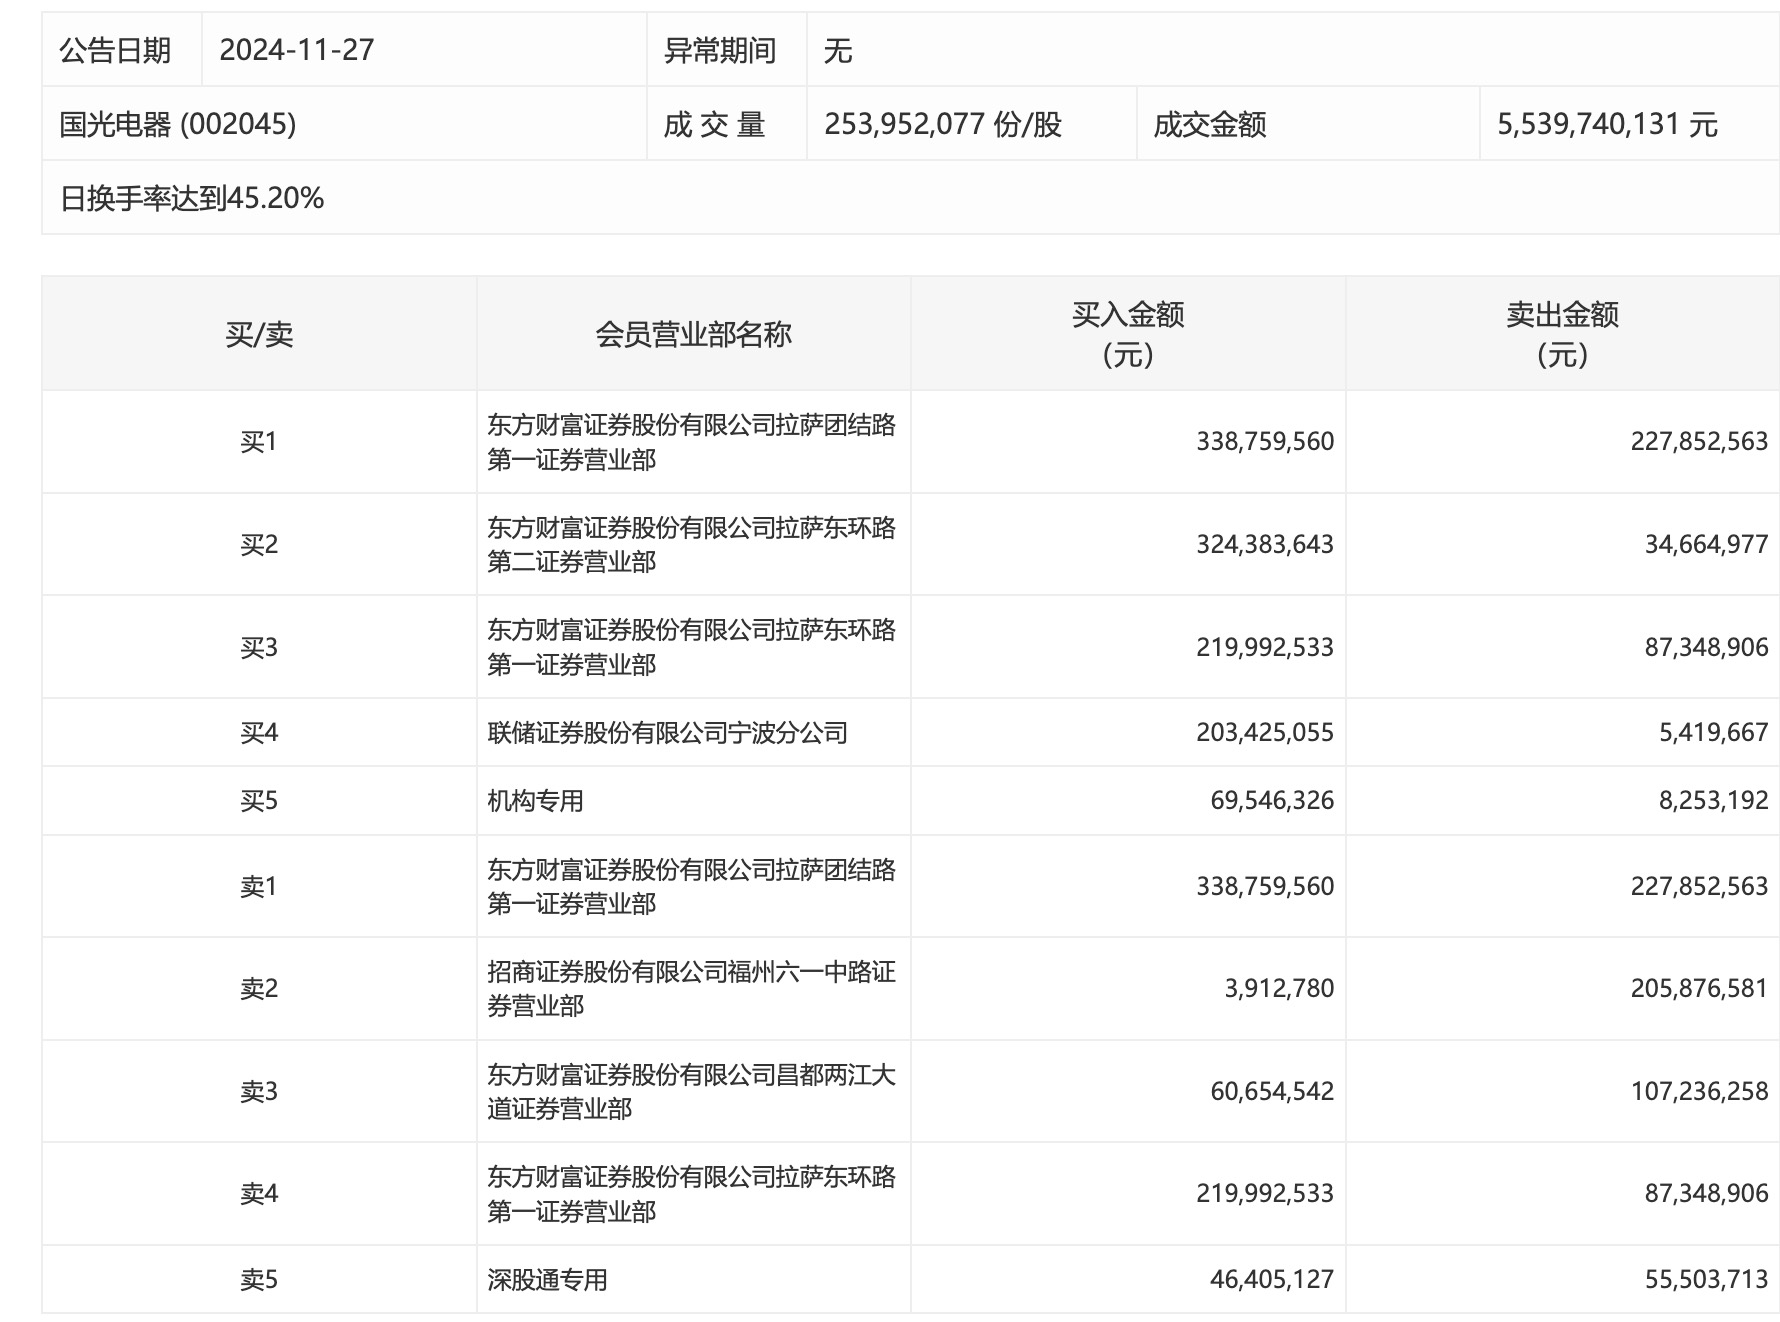This screenshot has height=1322, width=1780.
Task: Click the 日换手率达到45.20% note
Action: [x=192, y=198]
